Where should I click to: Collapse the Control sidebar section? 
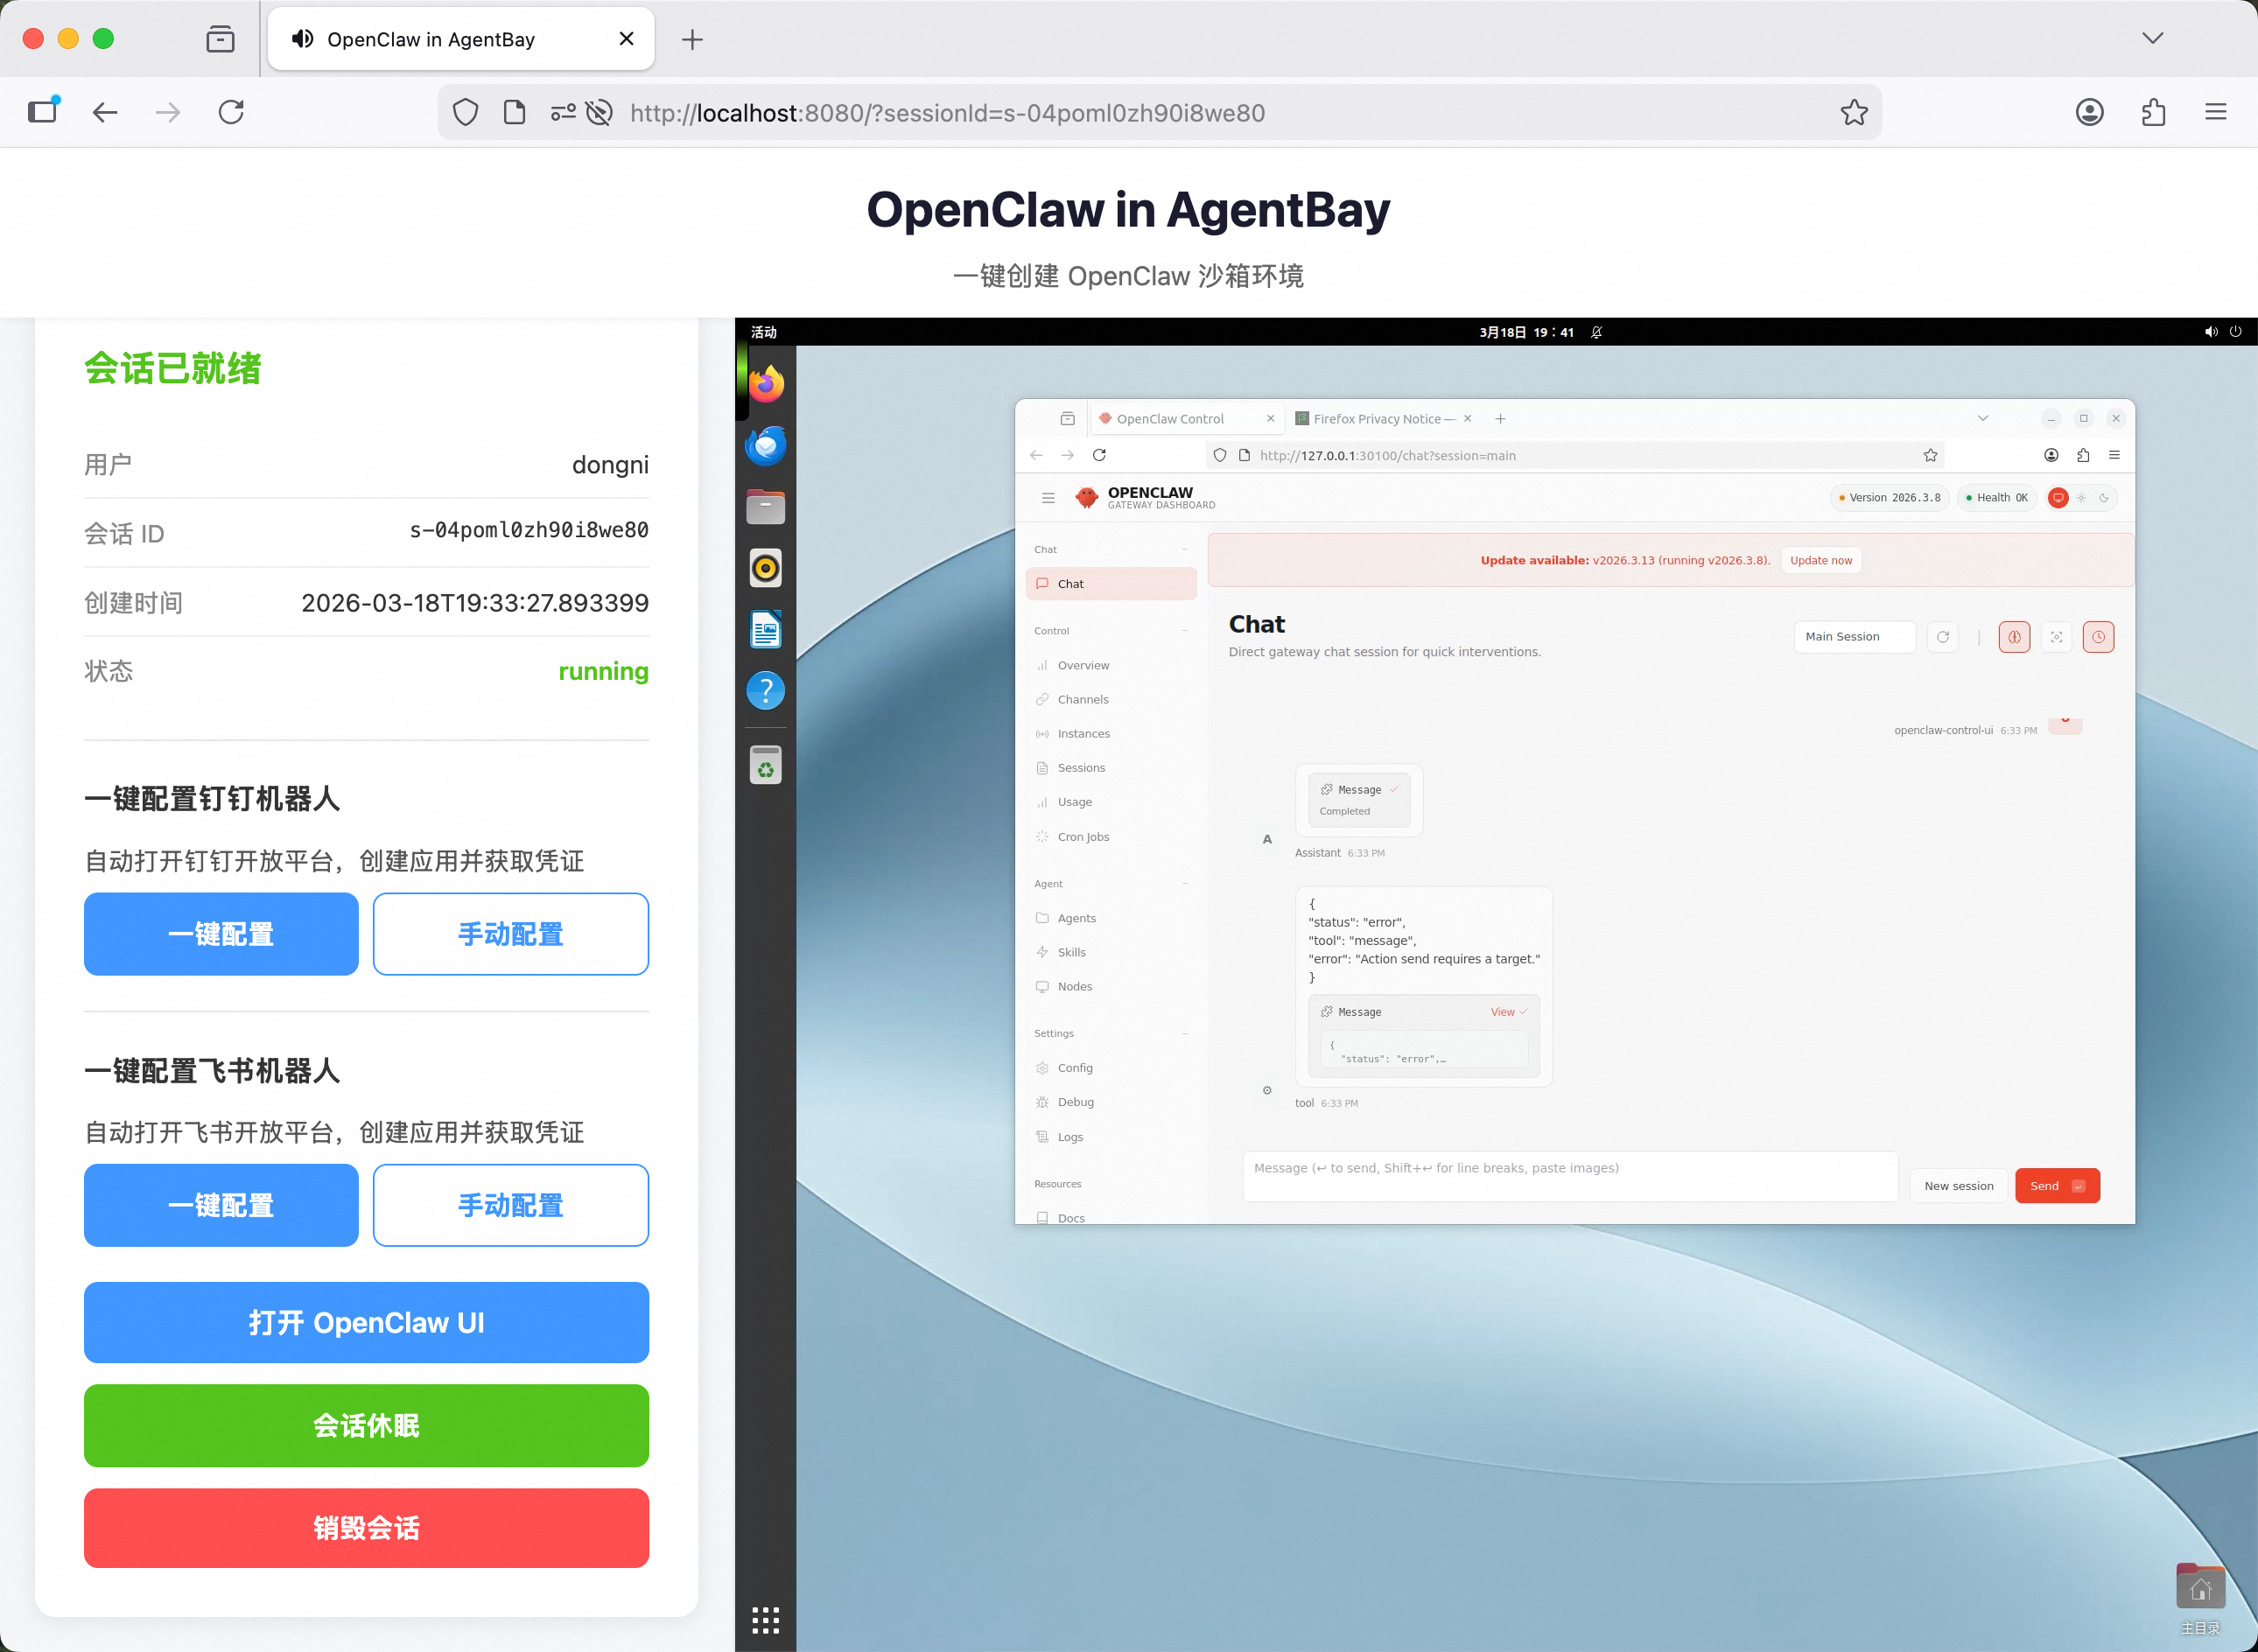pyautogui.click(x=1185, y=631)
